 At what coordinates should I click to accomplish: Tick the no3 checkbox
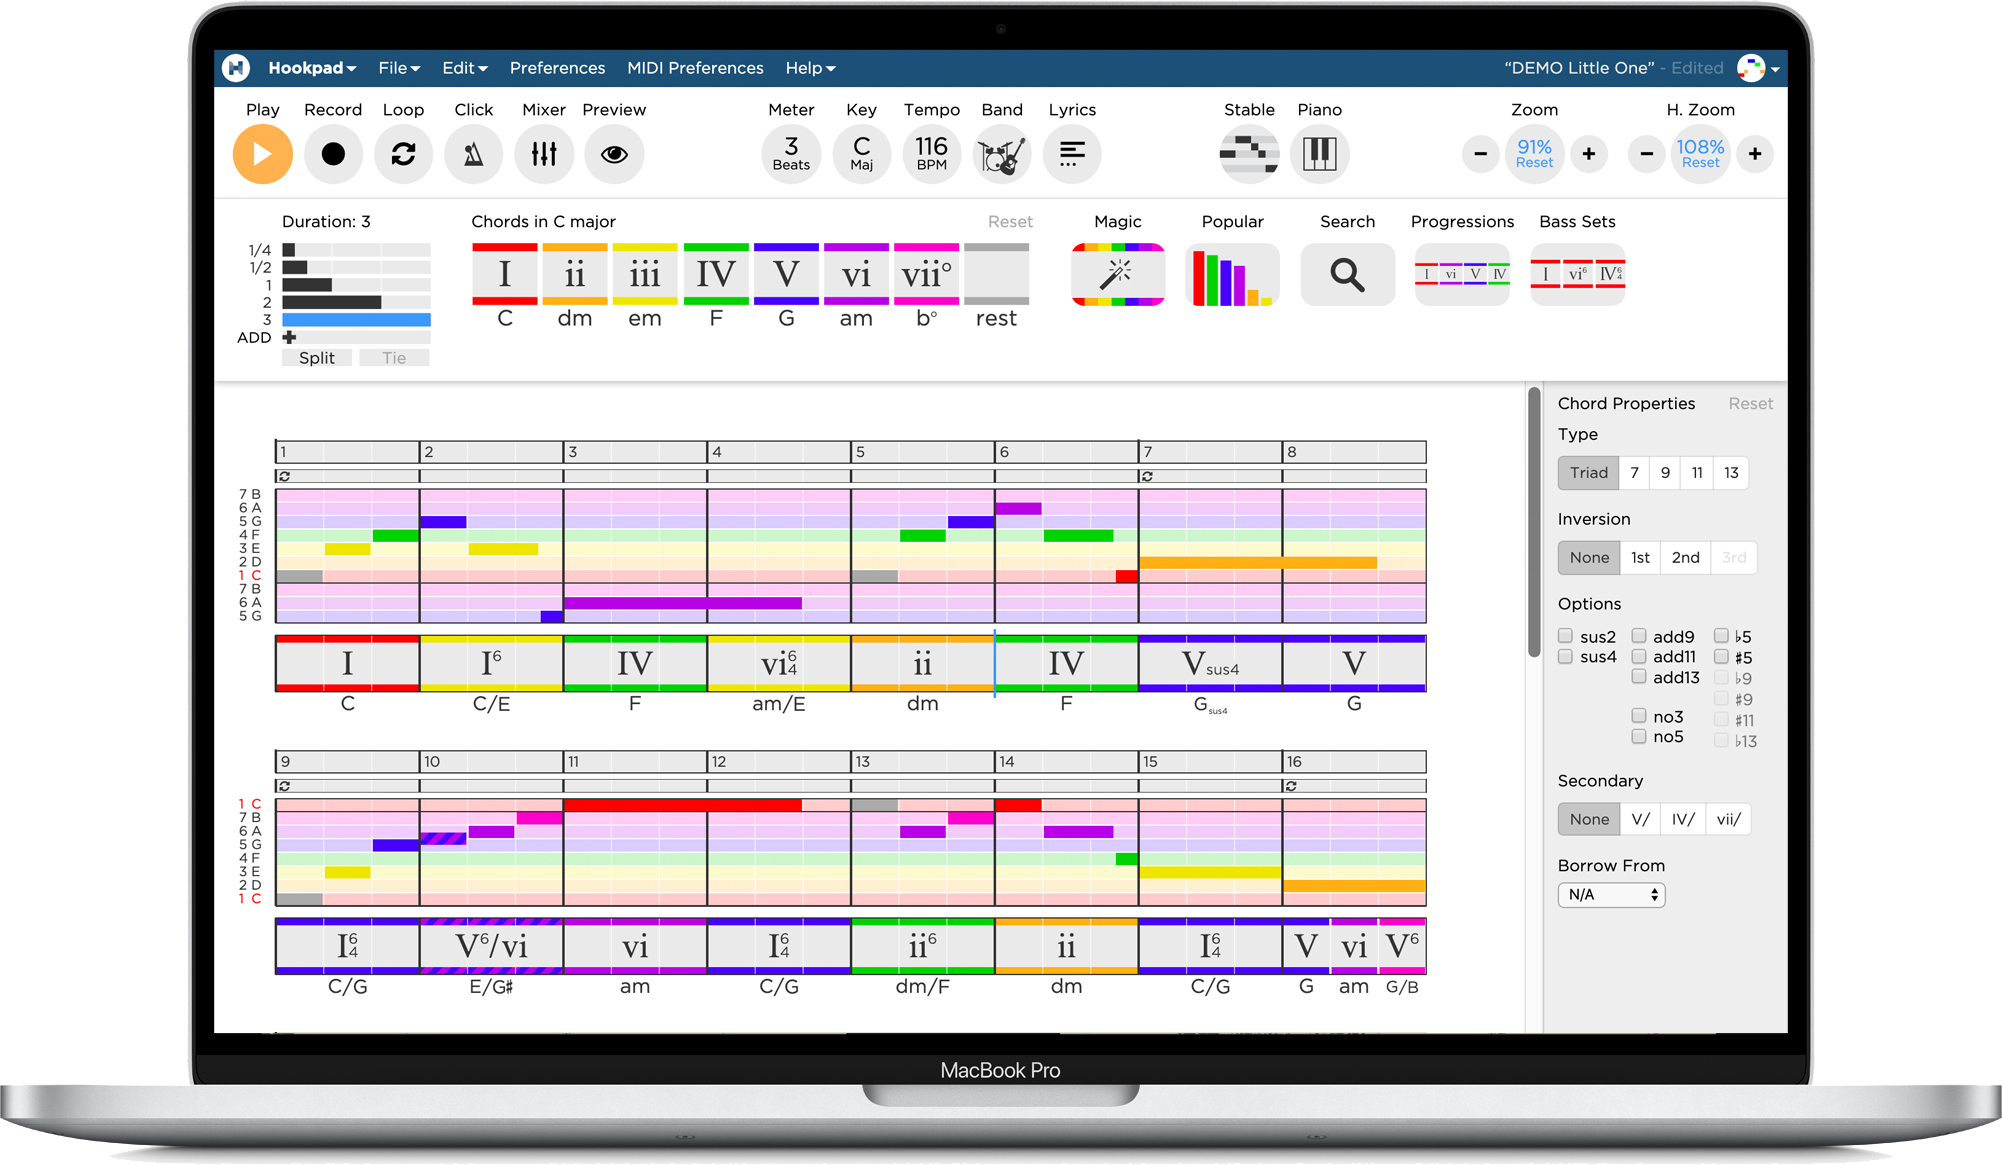coord(1639,716)
